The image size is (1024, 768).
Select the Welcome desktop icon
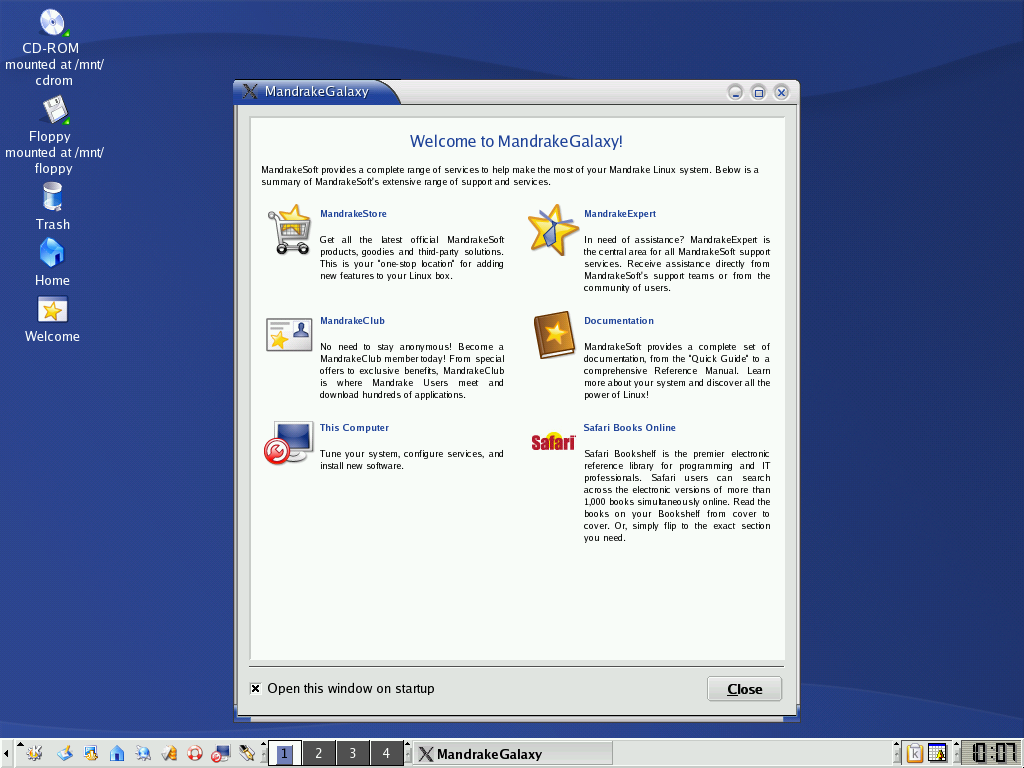[52, 310]
